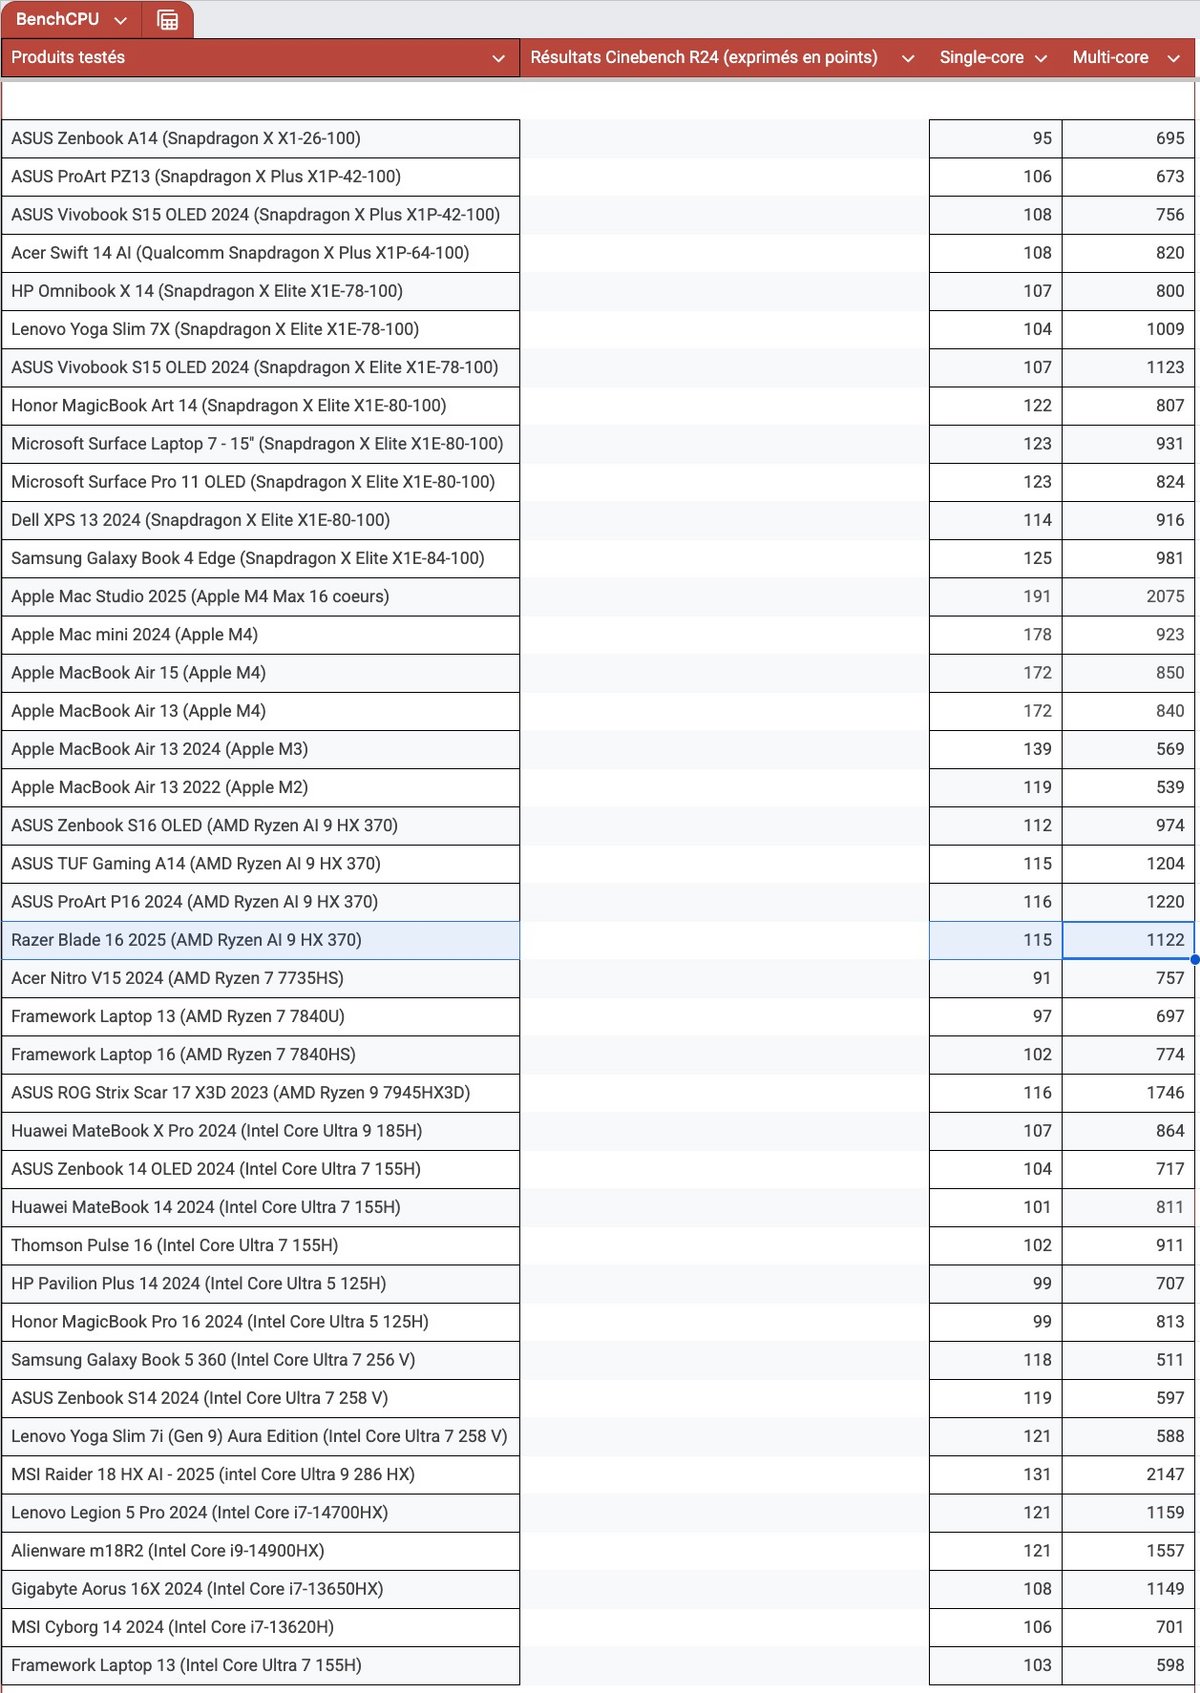Click the selection fill handle on cell 1122

click(1195, 959)
